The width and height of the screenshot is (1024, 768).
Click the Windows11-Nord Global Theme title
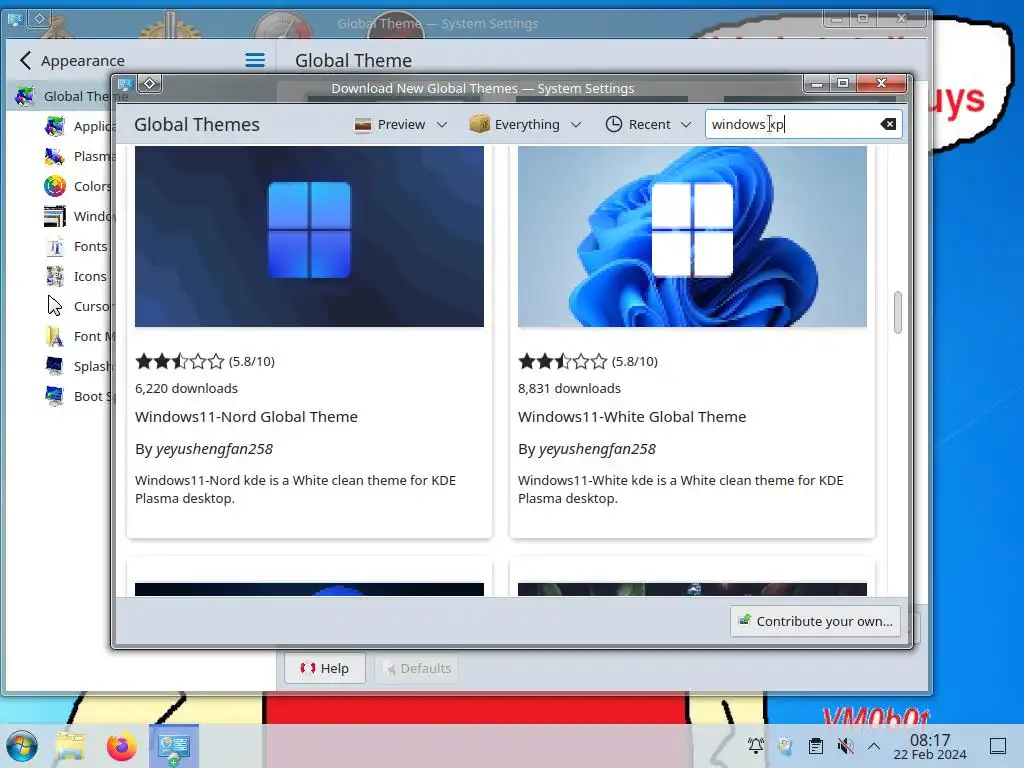tap(246, 417)
